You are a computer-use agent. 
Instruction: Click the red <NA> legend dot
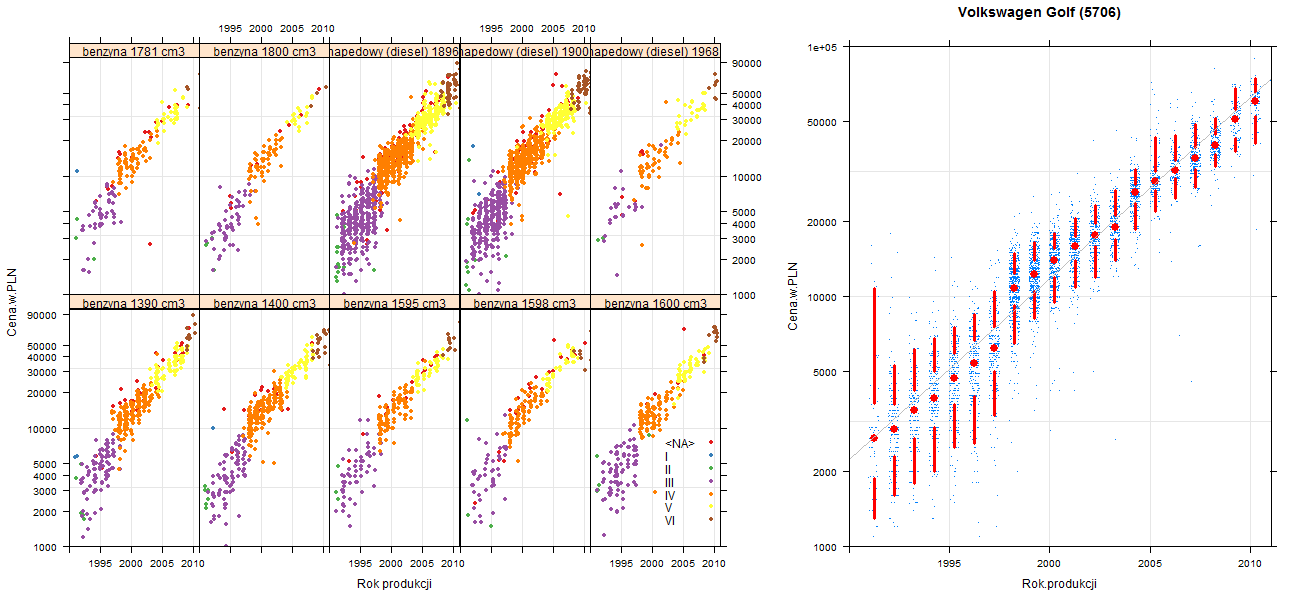pyautogui.click(x=710, y=442)
